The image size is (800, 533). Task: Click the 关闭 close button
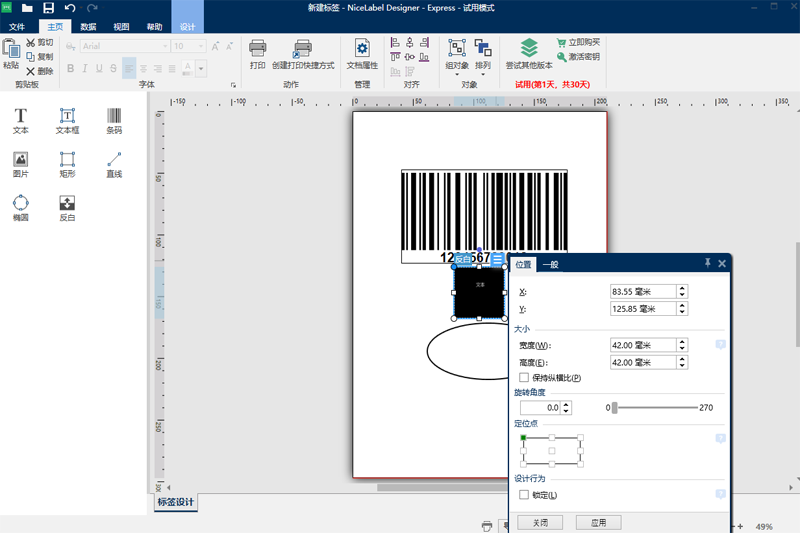click(540, 522)
